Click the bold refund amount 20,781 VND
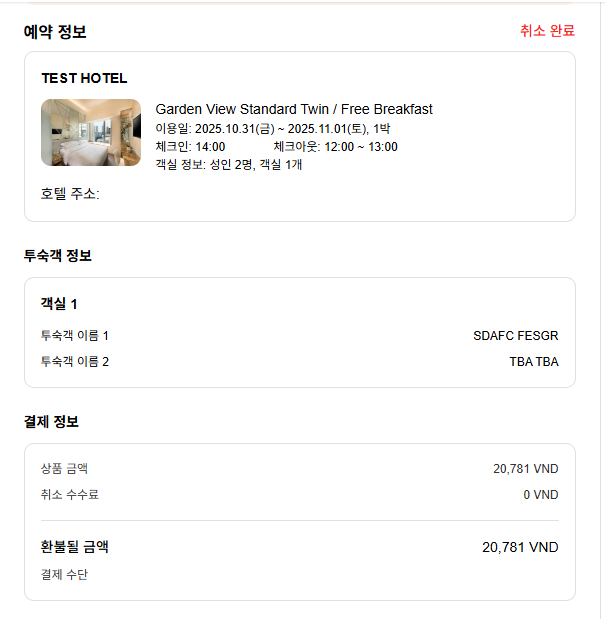Viewport: 605px width, 619px height. pyautogui.click(x=520, y=547)
